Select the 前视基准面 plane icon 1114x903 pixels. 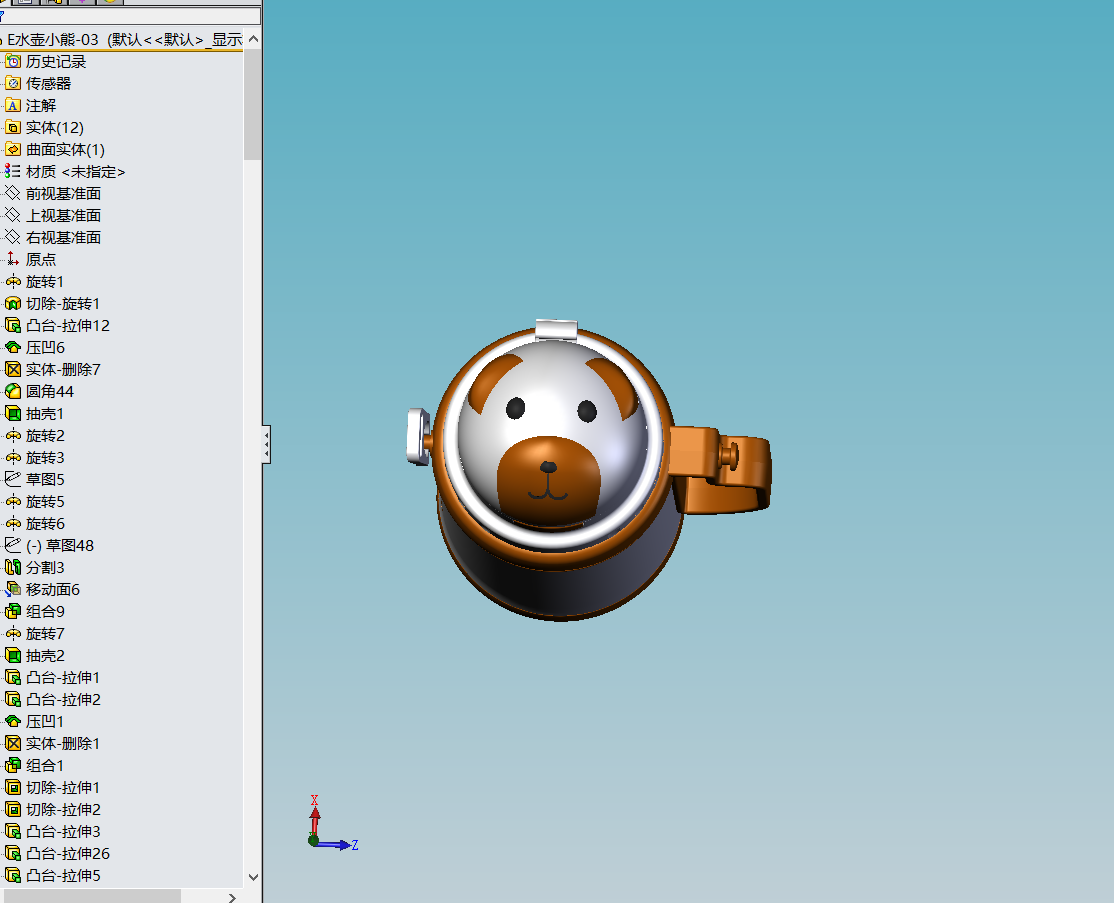[x=13, y=193]
